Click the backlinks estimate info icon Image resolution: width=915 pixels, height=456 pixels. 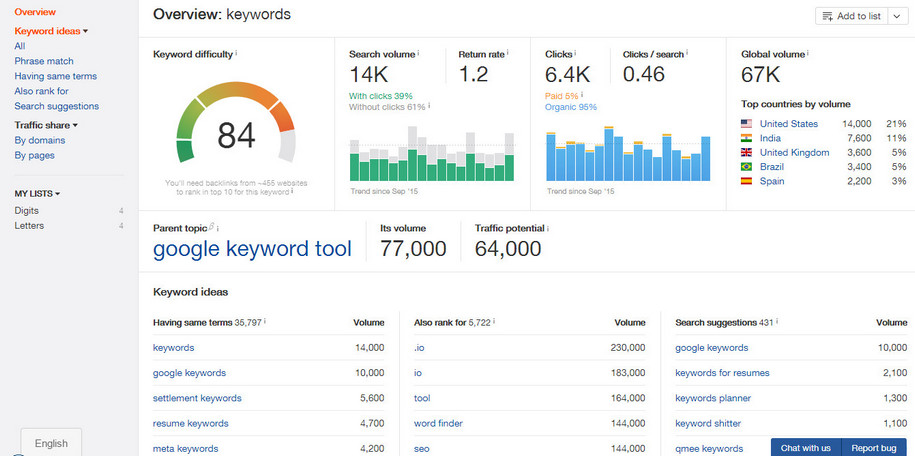292,191
